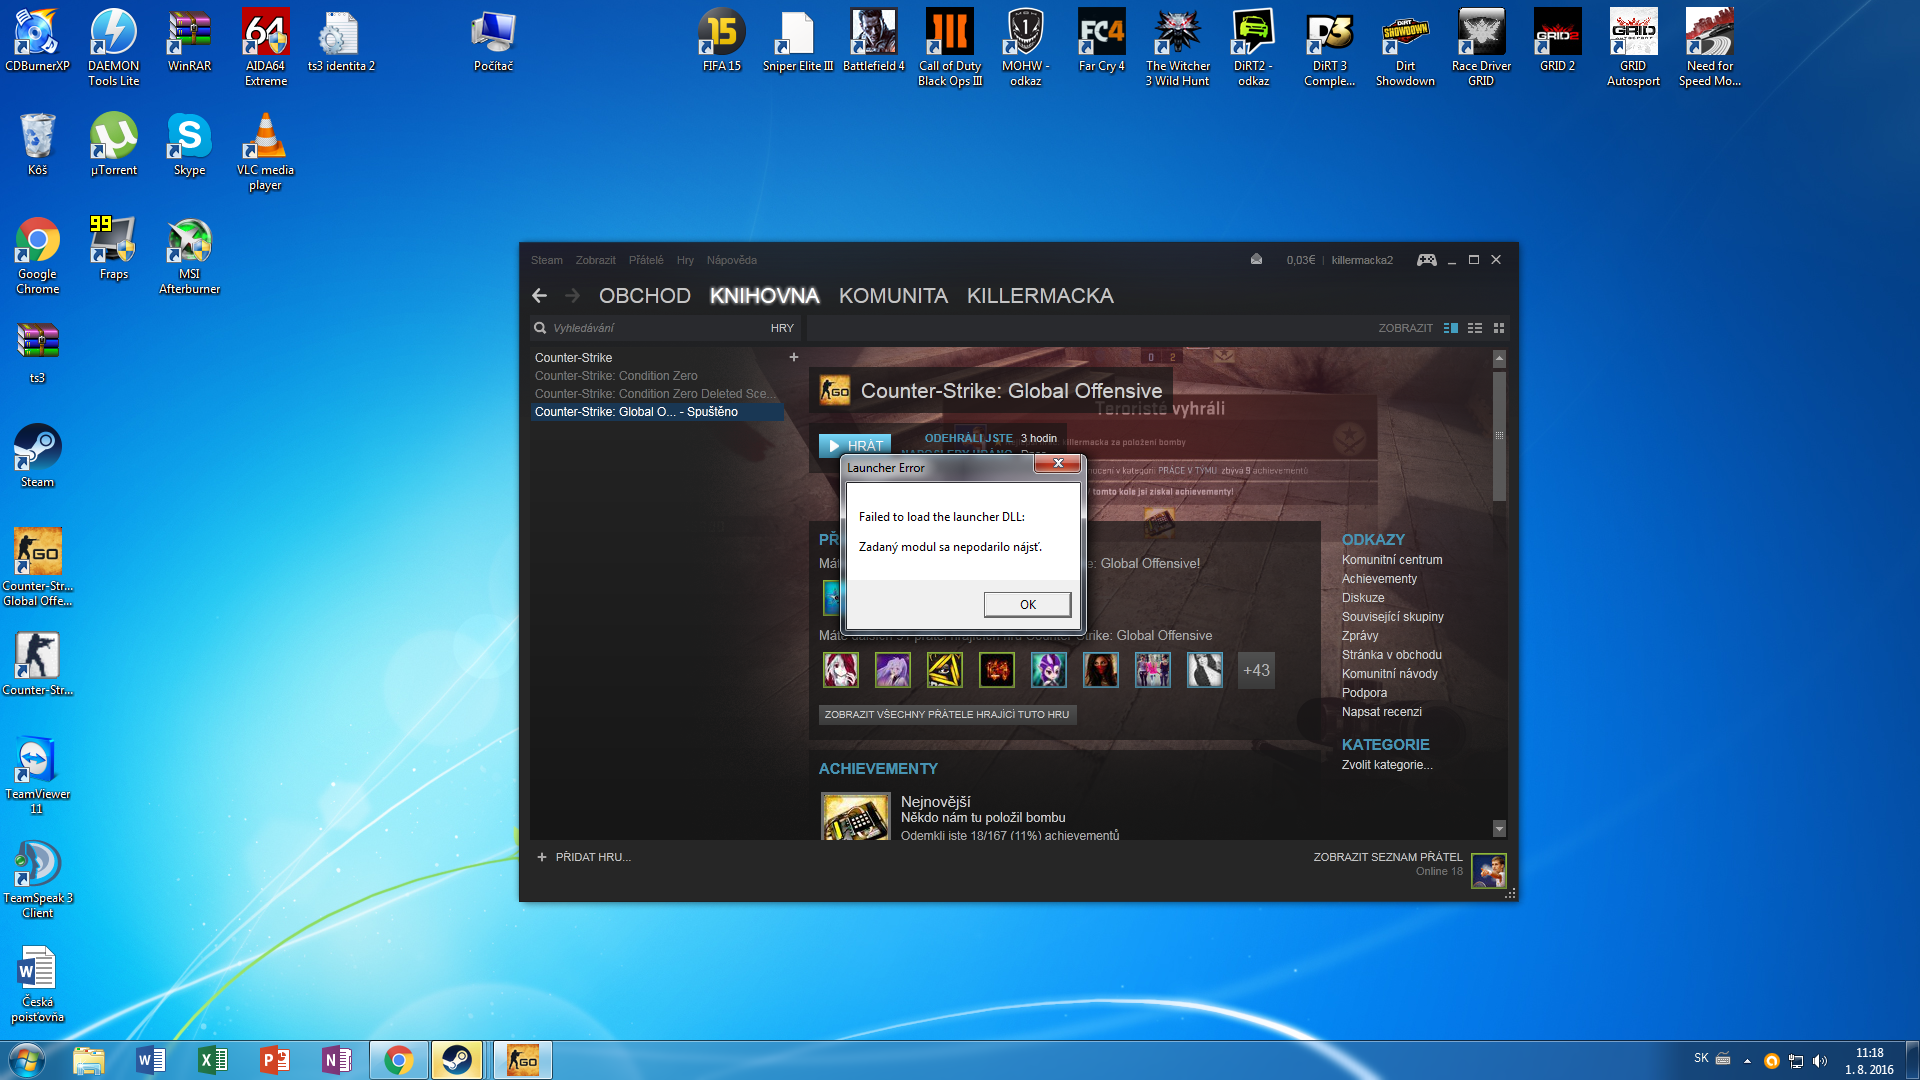Image resolution: width=1920 pixels, height=1080 pixels.
Task: Open the Fraps desktop icon
Action: pyautogui.click(x=114, y=248)
